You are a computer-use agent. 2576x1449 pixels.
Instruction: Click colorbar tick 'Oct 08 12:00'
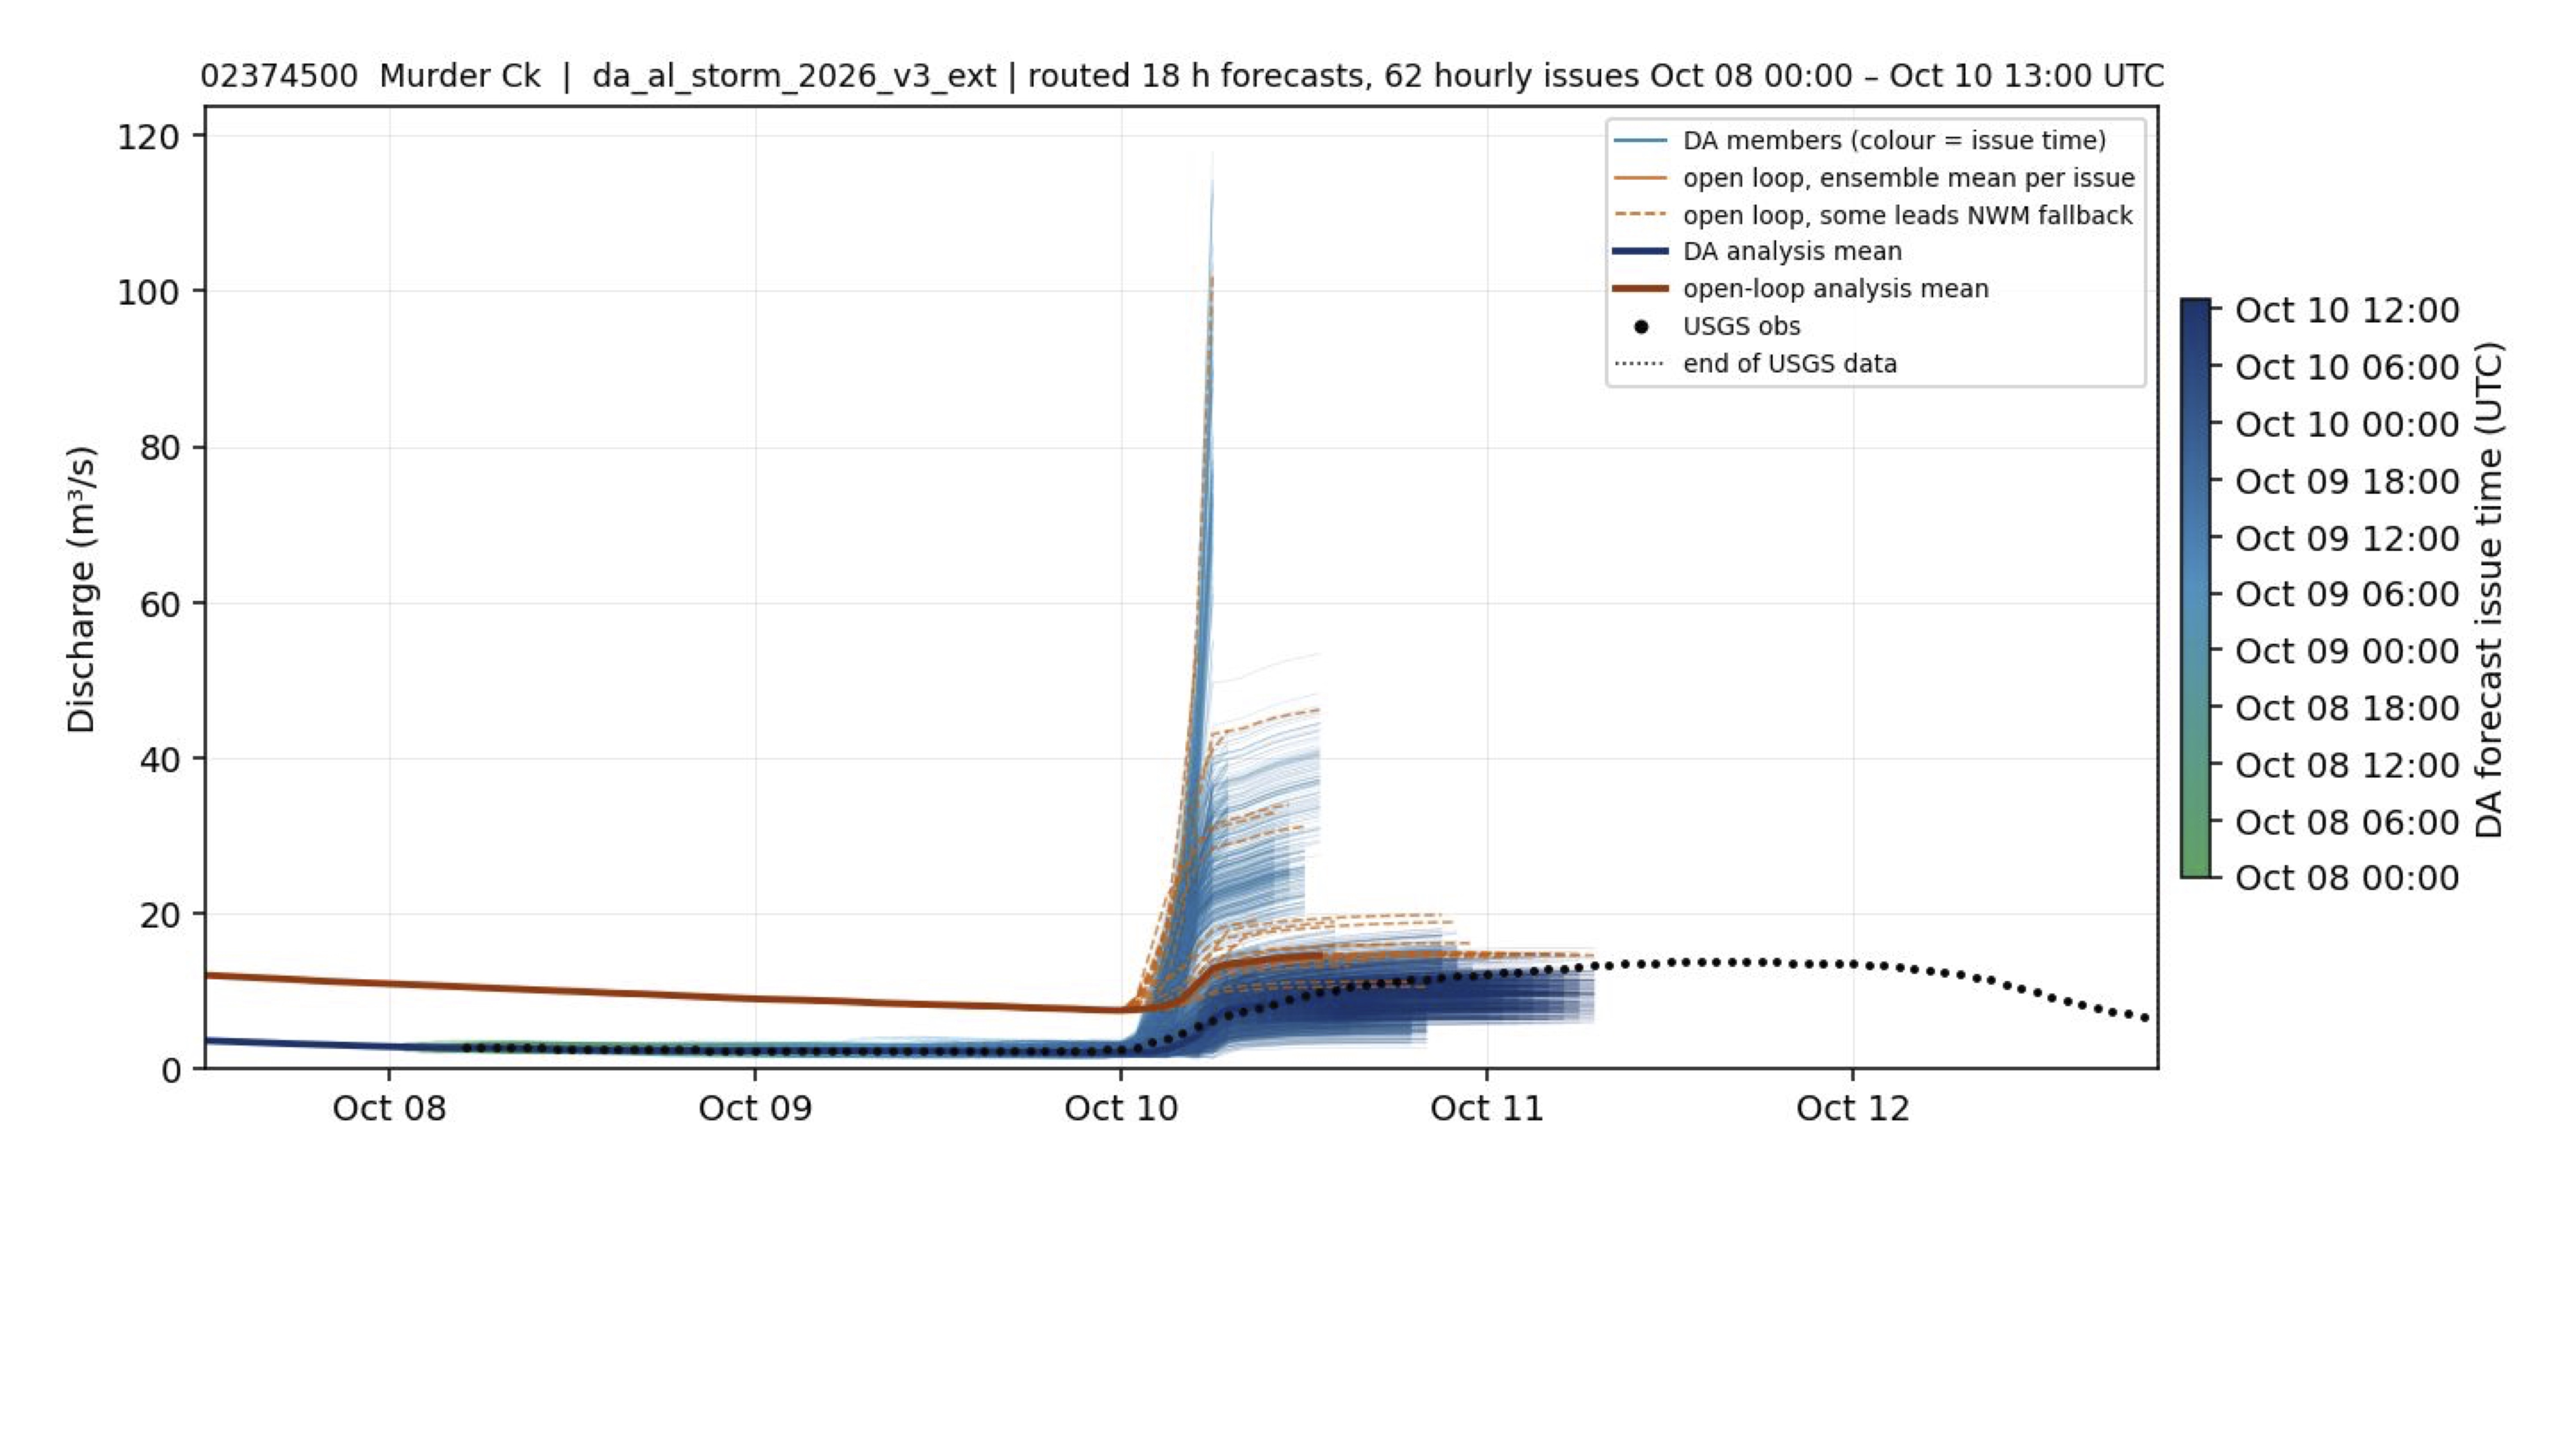[2347, 765]
